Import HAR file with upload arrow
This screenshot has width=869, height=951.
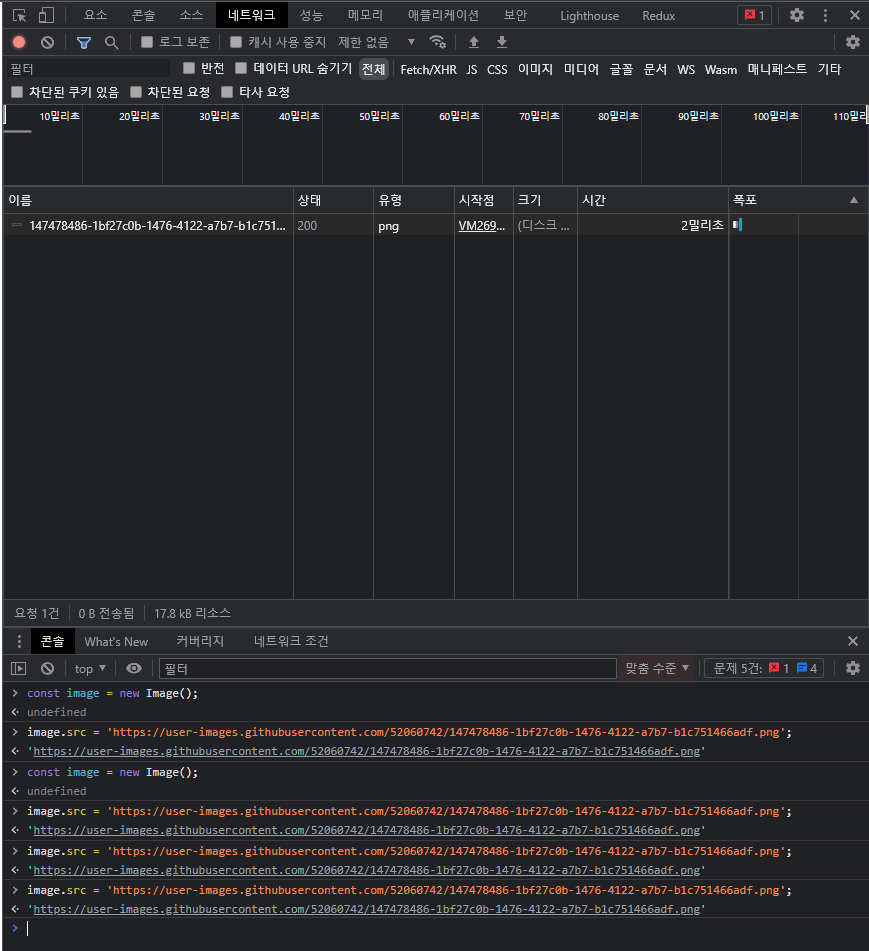(474, 42)
